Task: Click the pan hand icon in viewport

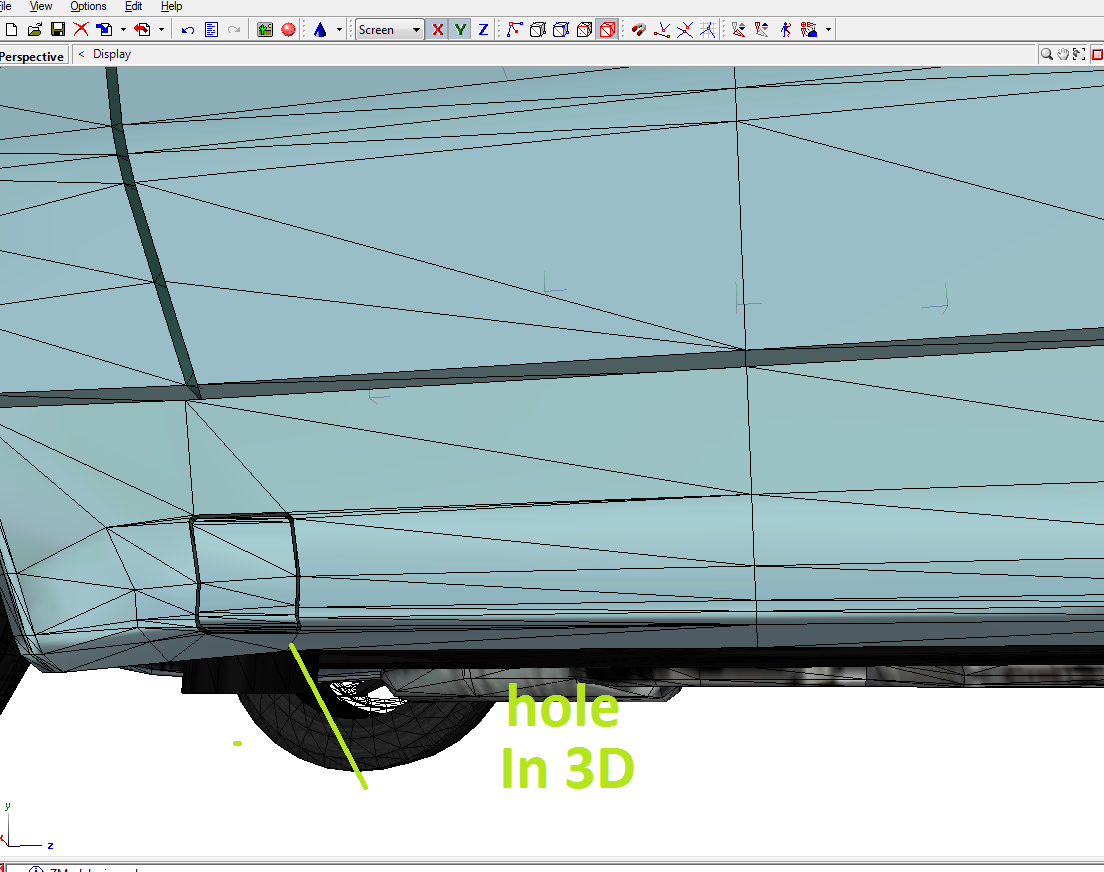Action: point(1063,54)
